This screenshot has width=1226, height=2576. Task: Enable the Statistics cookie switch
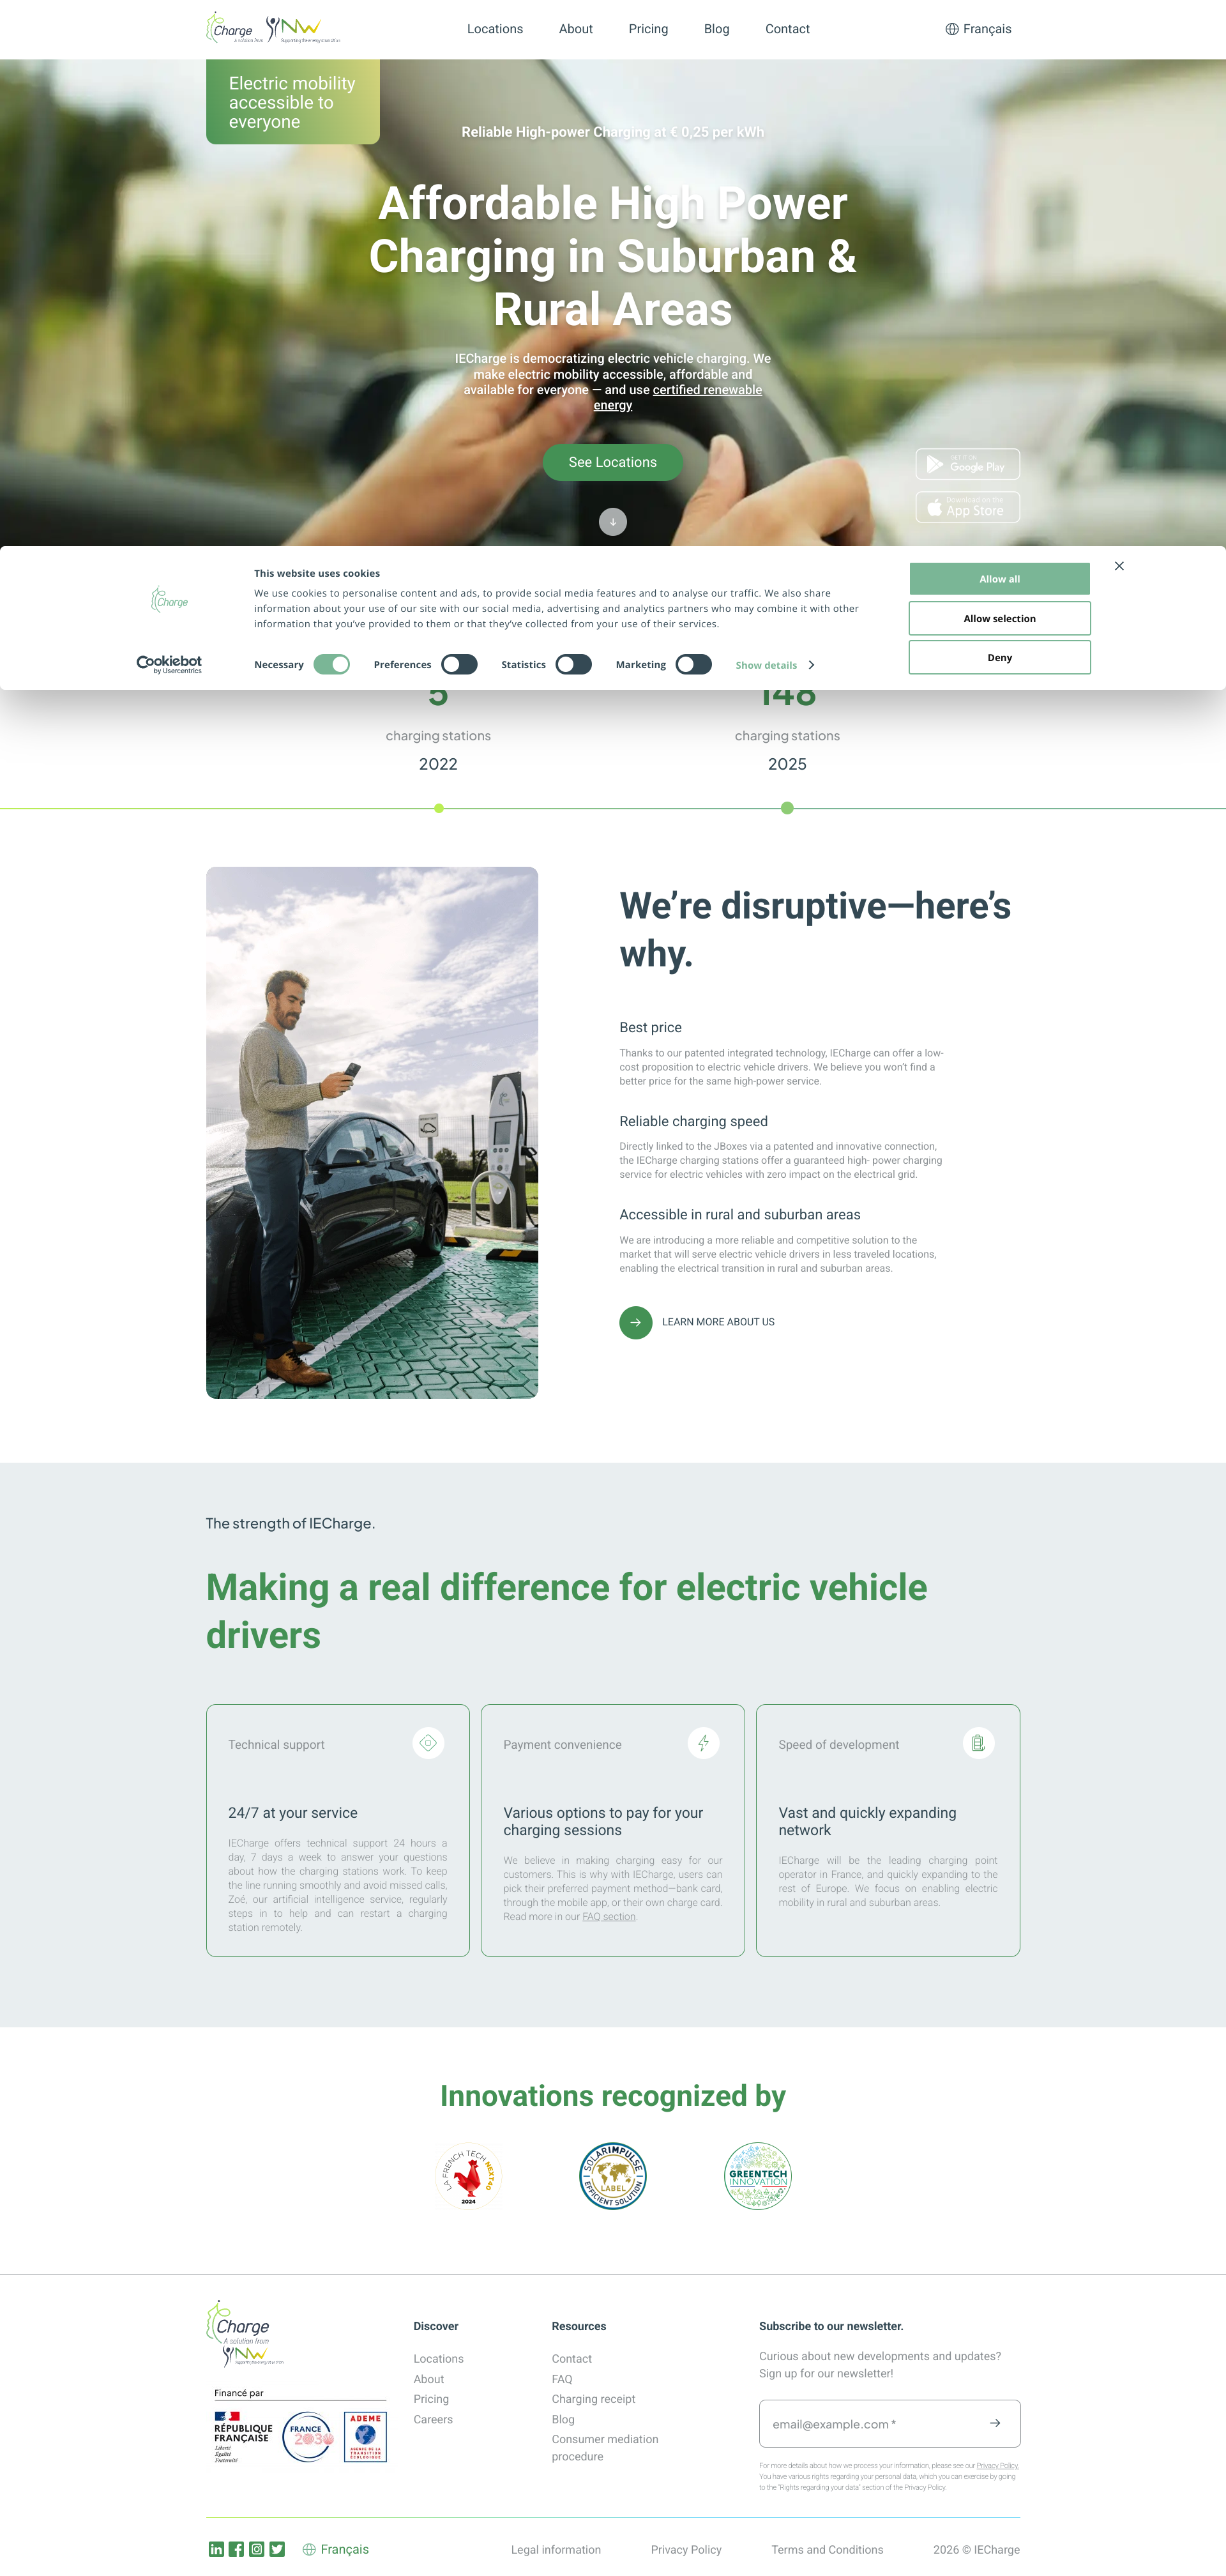click(574, 664)
